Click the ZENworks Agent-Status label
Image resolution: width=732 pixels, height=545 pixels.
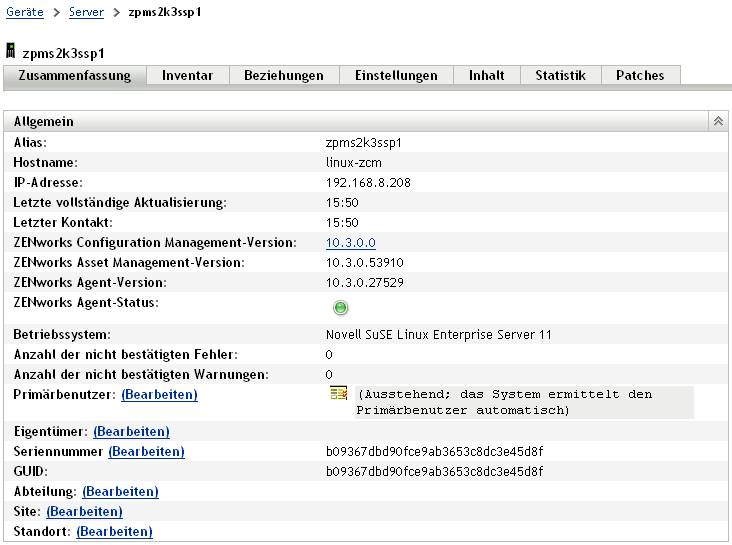(x=86, y=303)
